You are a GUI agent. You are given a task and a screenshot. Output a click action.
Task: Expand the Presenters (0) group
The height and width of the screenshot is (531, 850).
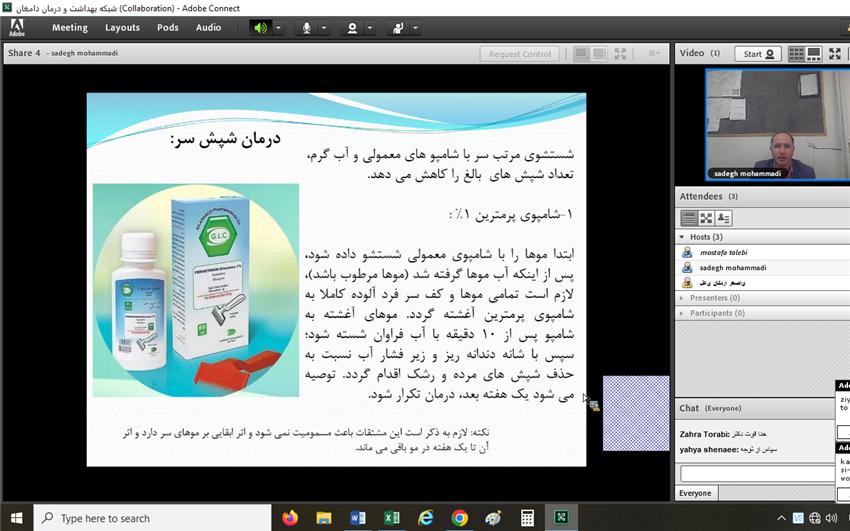coord(682,298)
